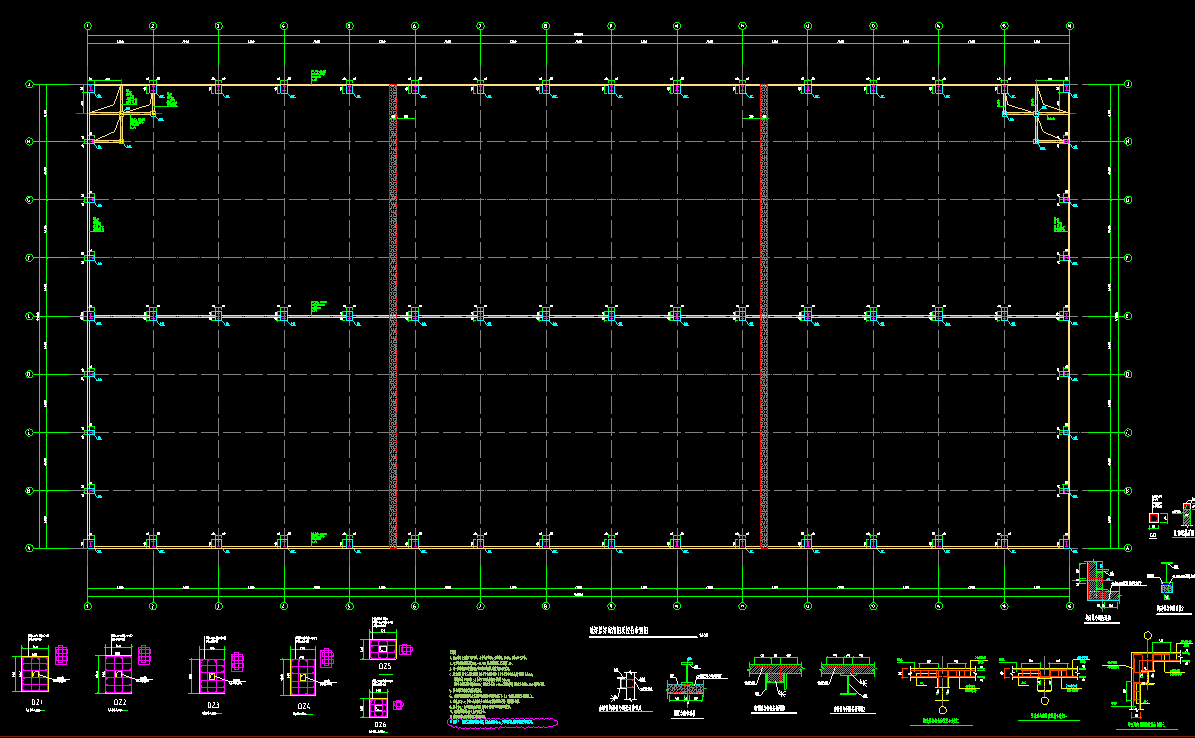Select the DZ2 column section detail
1195x738 pixels.
[x=118, y=675]
